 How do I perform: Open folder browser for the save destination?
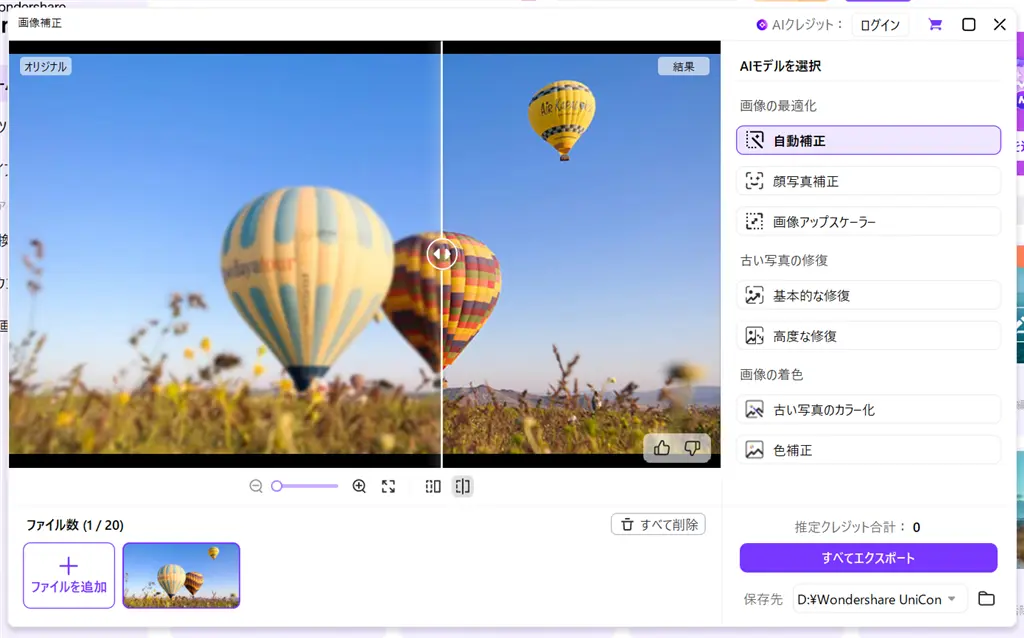(986, 598)
